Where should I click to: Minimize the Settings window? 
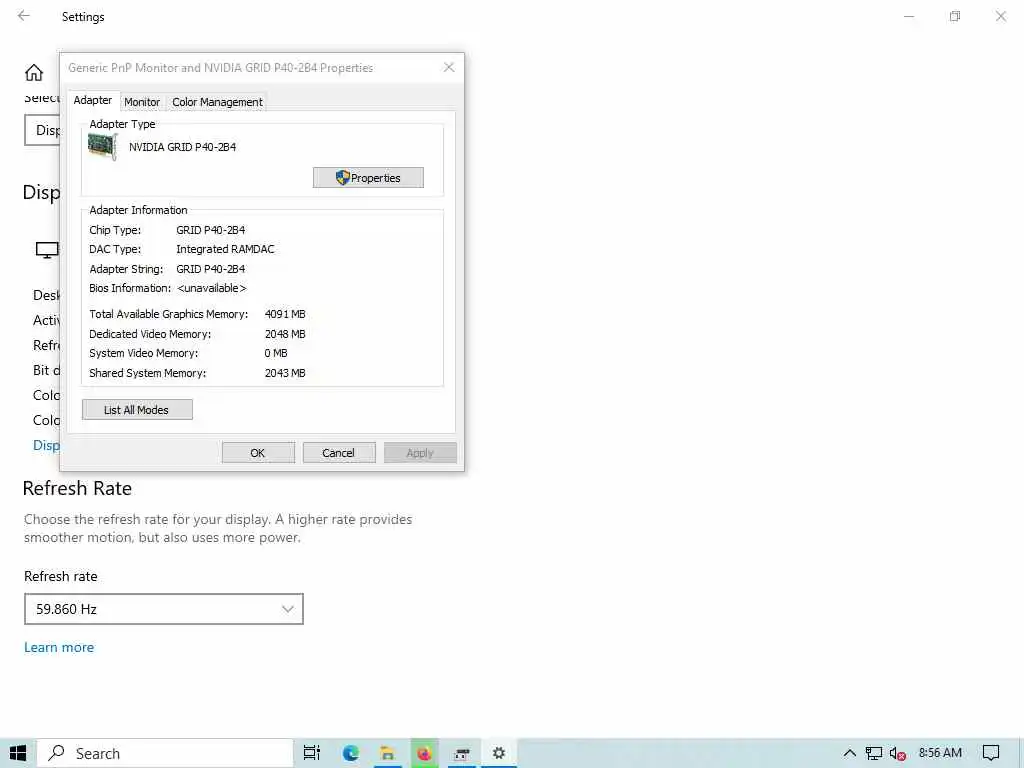pos(908,16)
